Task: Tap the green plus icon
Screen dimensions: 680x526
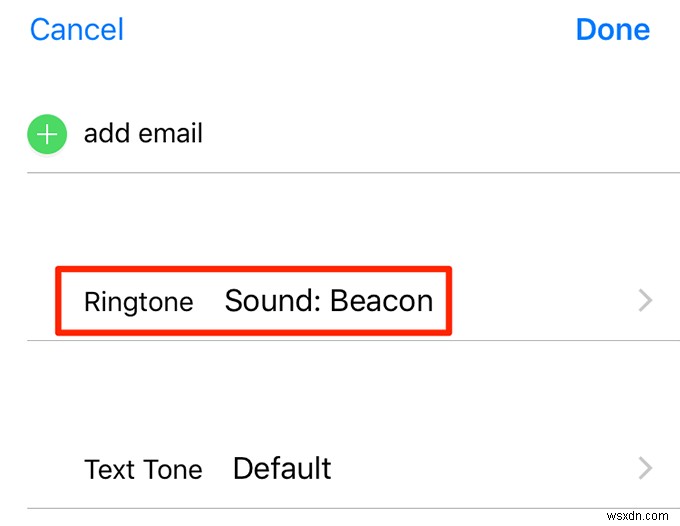Action: coord(47,134)
